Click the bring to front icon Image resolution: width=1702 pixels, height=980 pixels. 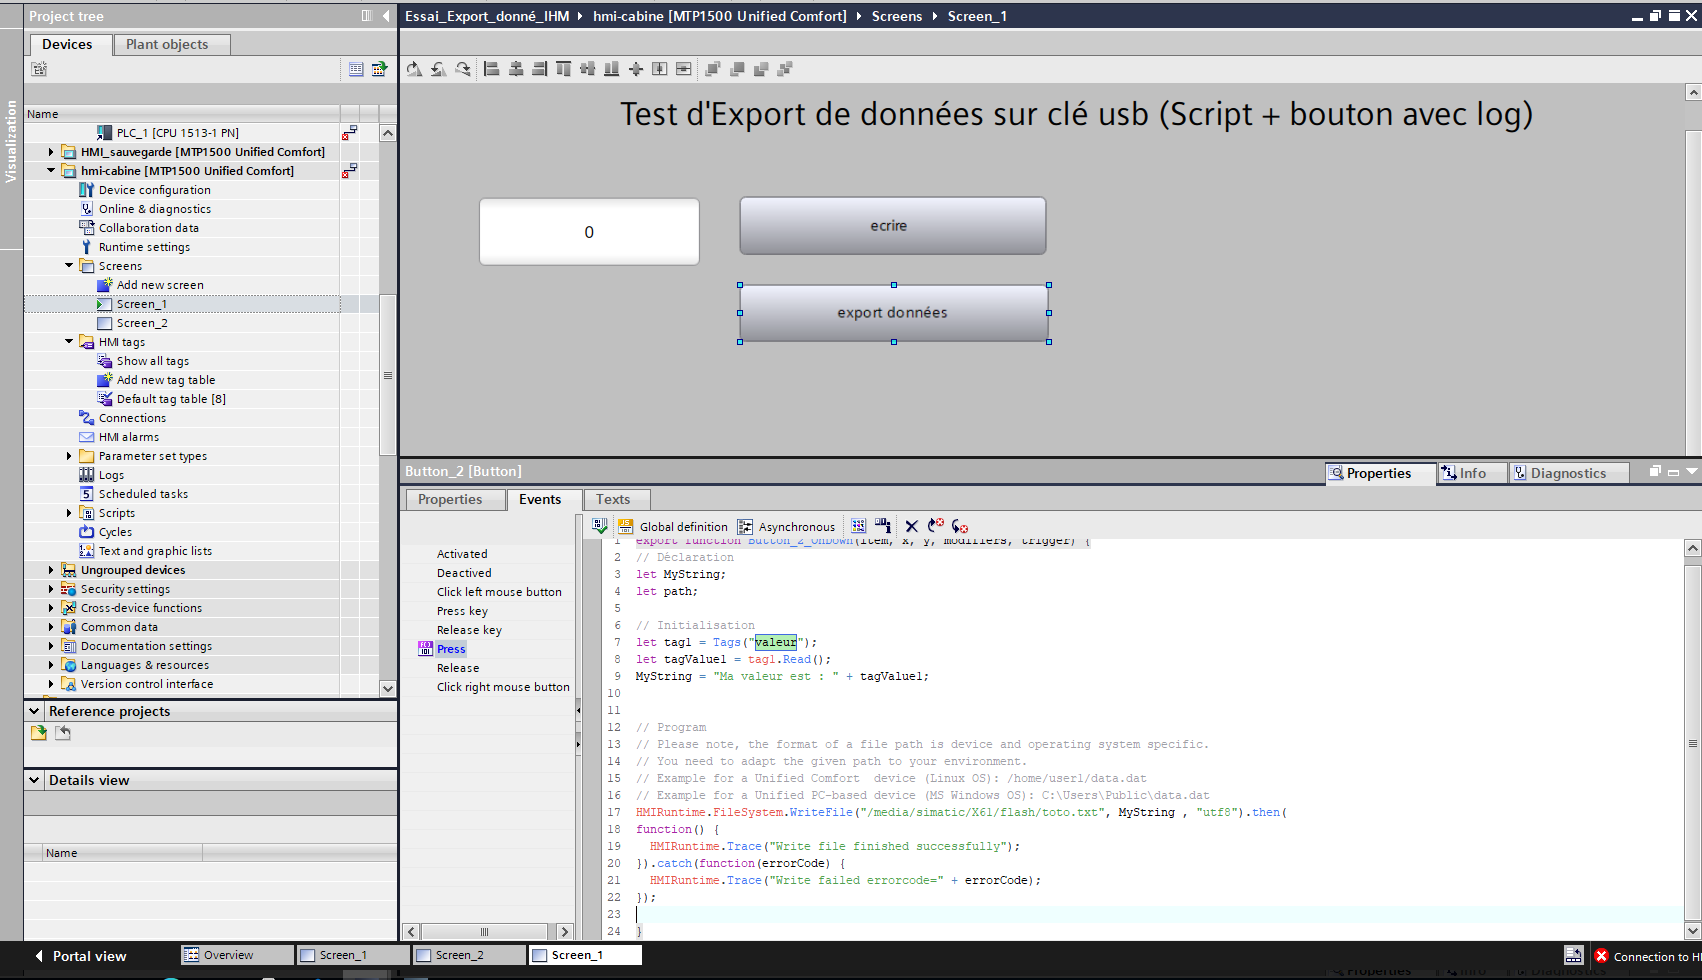[713, 69]
